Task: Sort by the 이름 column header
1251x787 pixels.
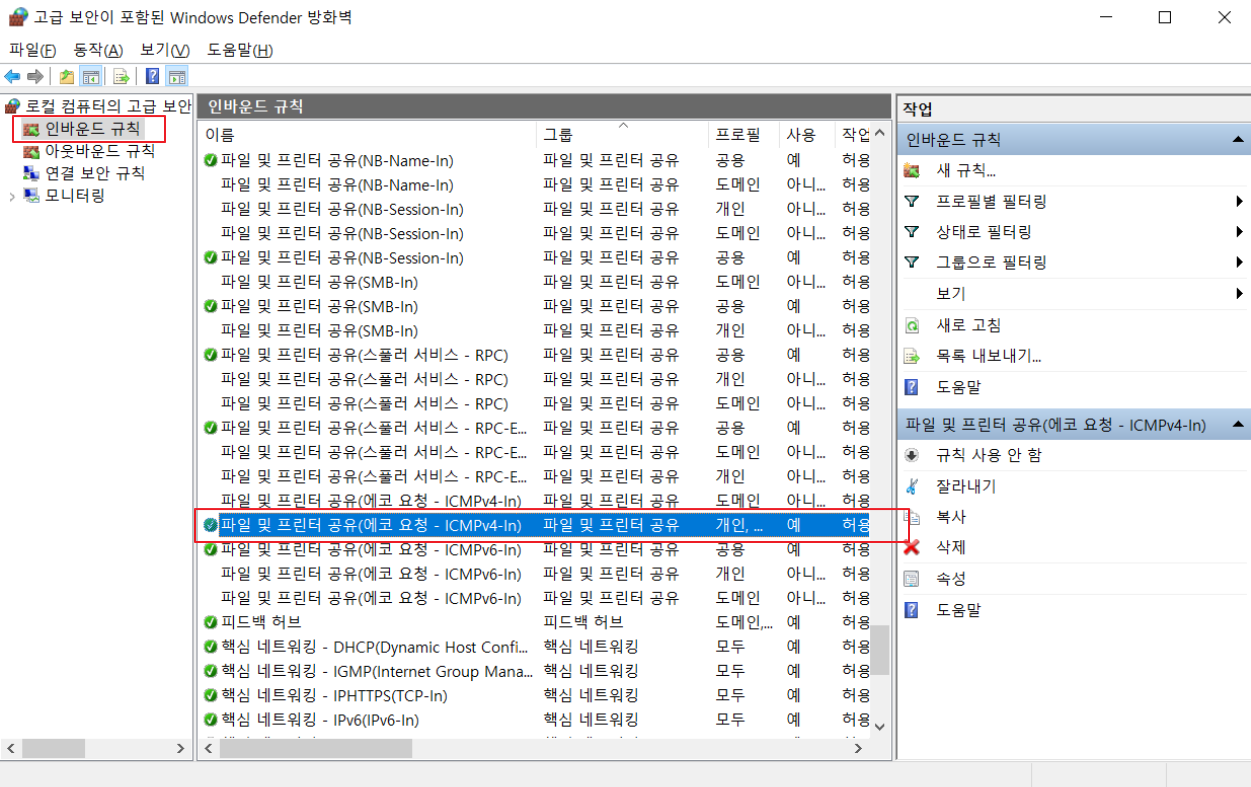Action: [x=368, y=134]
